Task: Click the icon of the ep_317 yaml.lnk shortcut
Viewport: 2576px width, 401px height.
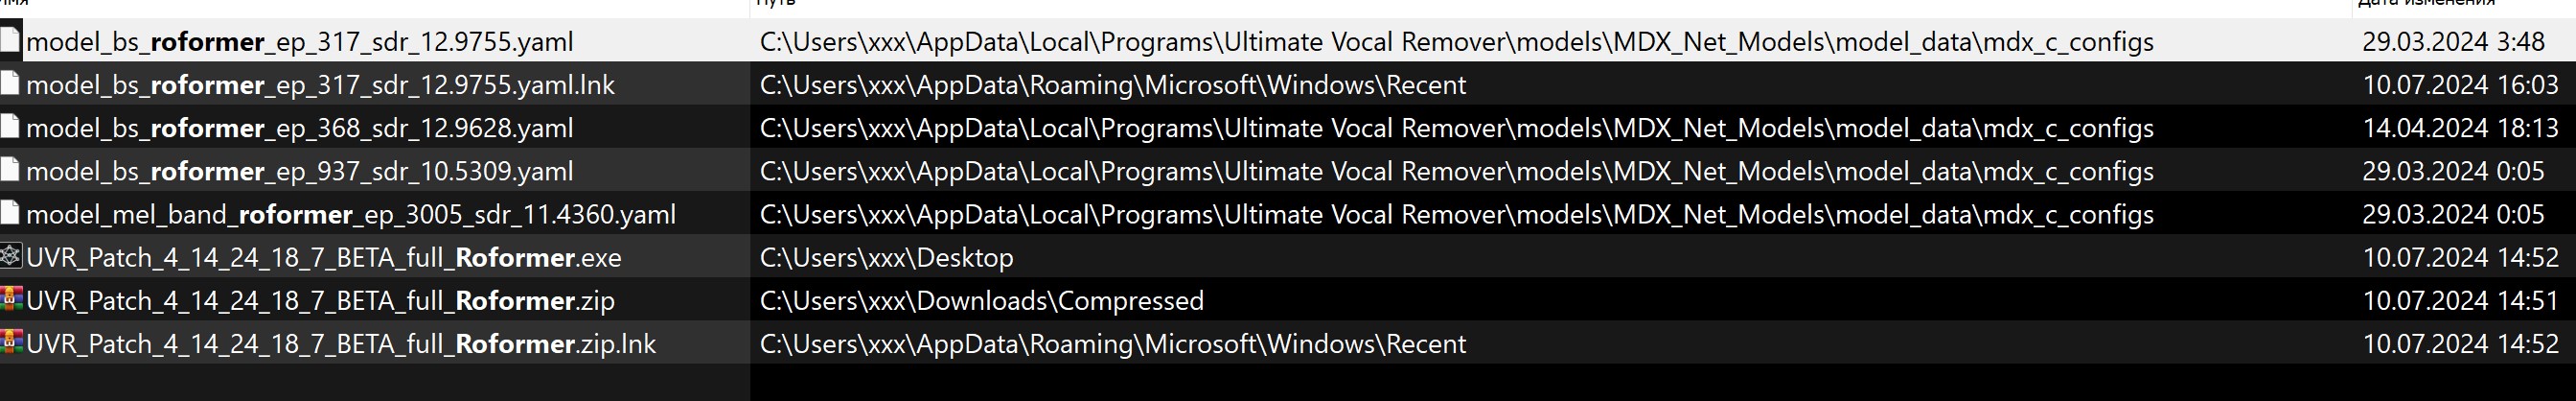Action: click(x=11, y=84)
